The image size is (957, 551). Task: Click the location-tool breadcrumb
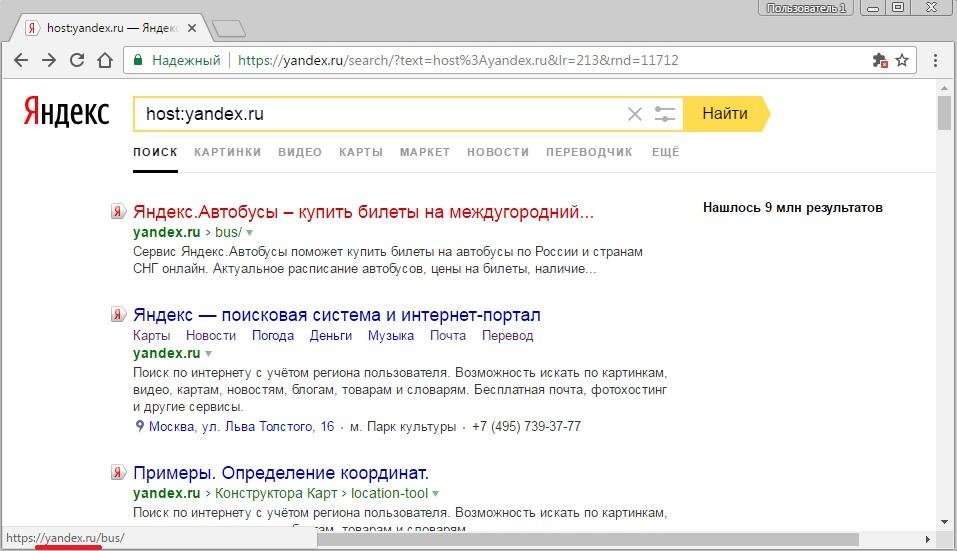pyautogui.click(x=389, y=493)
